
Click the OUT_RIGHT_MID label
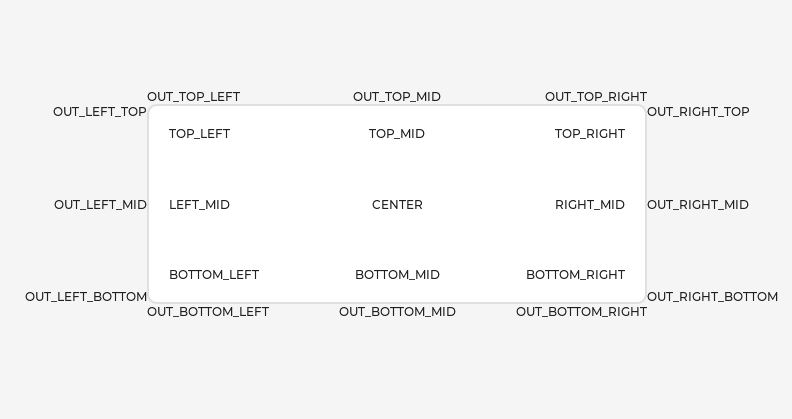(x=697, y=205)
